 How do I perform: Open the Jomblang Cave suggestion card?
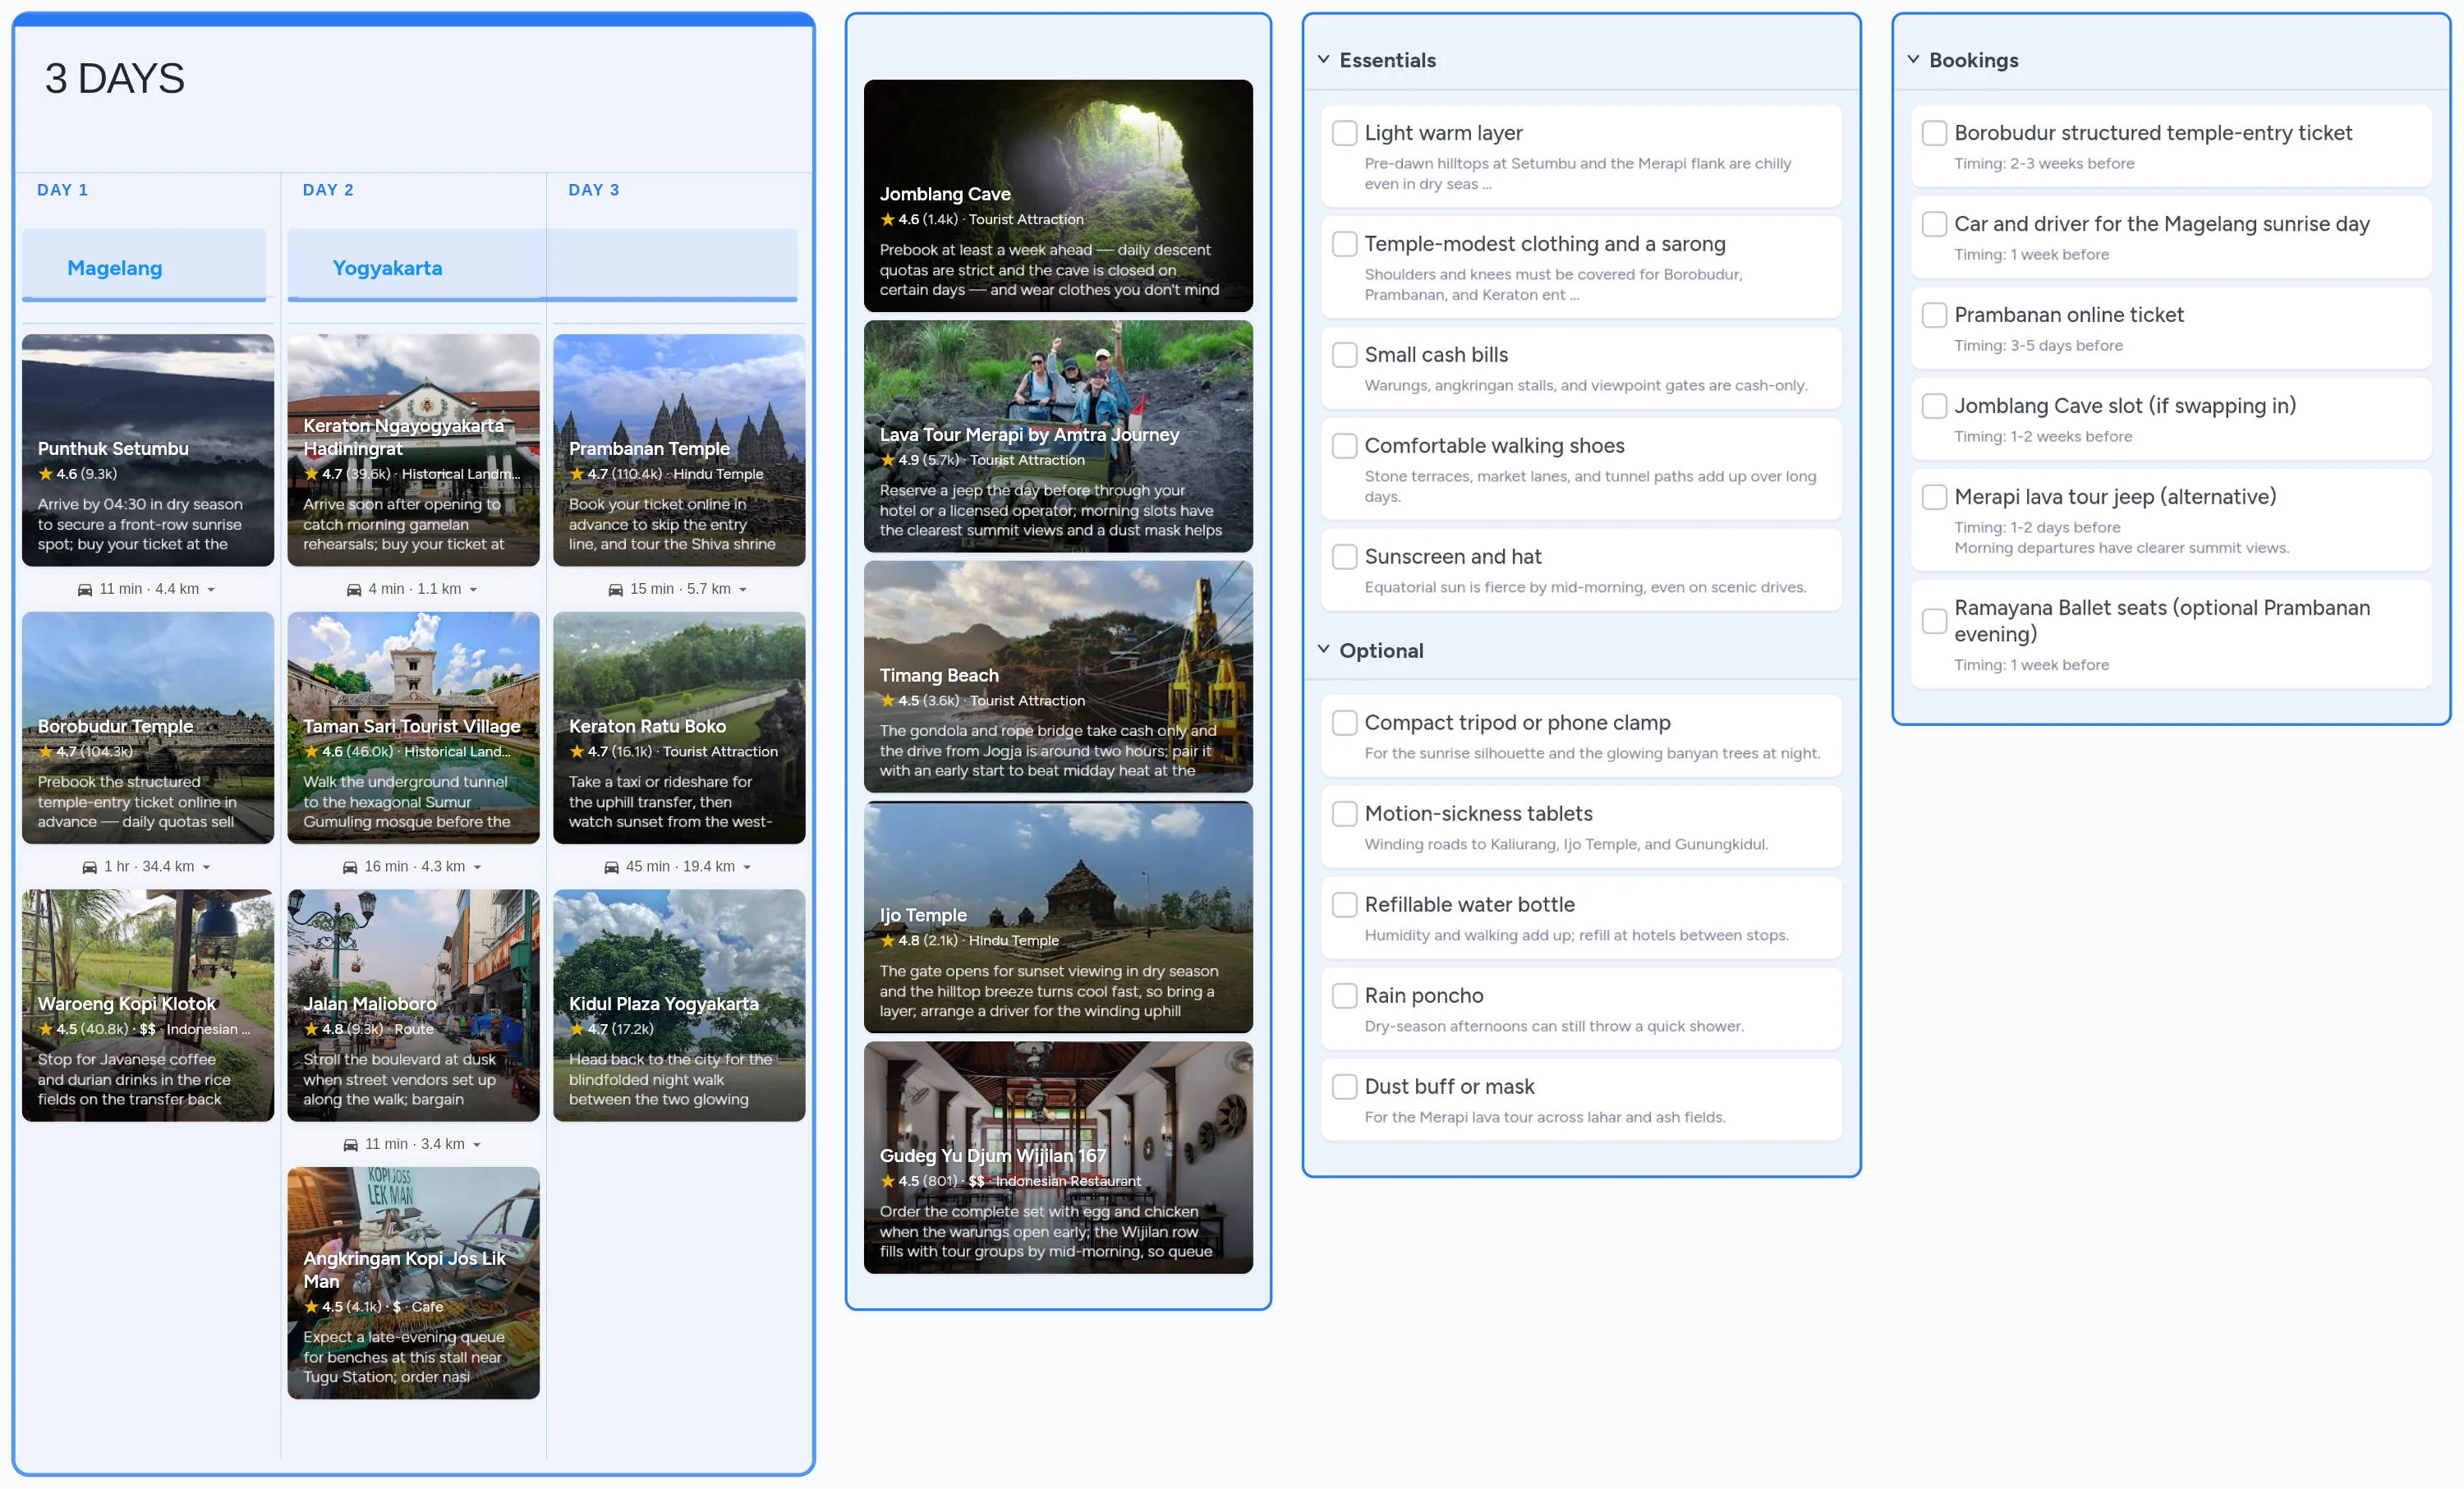click(1058, 196)
